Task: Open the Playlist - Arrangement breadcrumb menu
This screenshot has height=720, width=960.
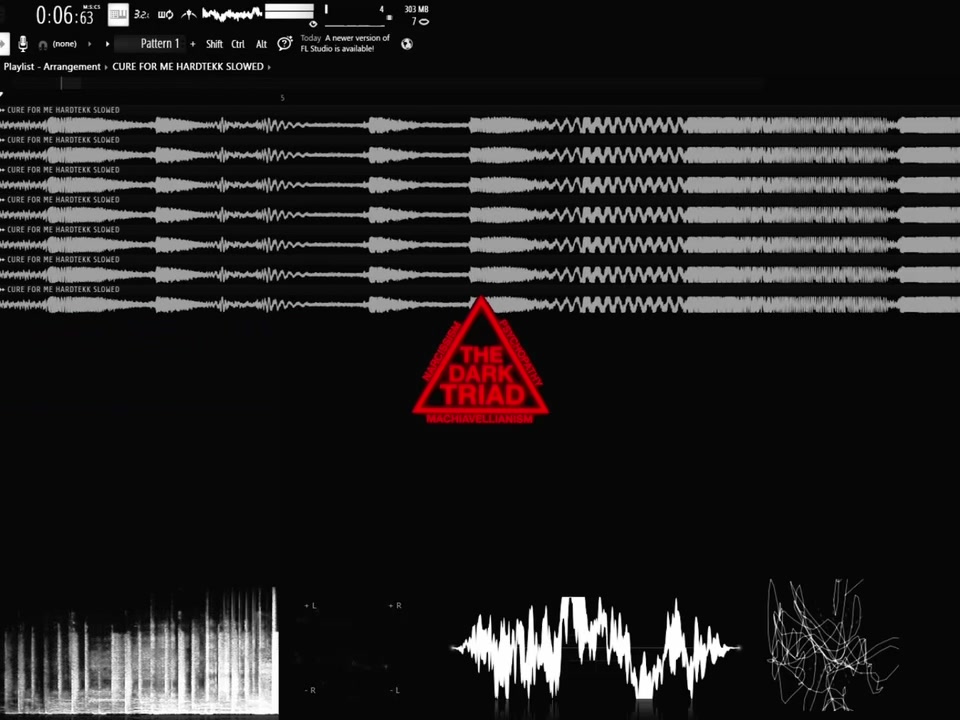Action: pos(52,67)
